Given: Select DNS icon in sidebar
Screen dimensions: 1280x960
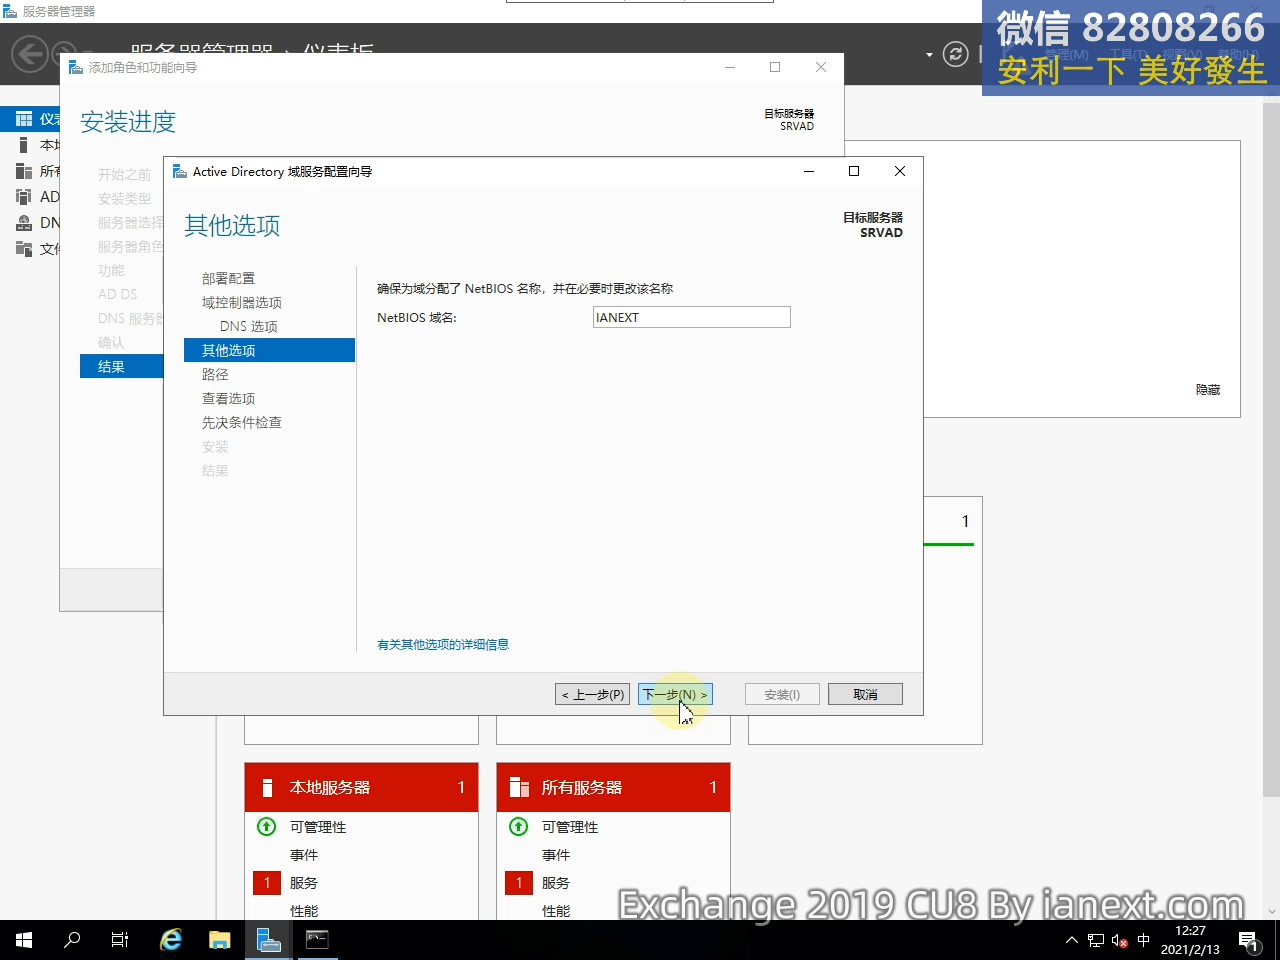Looking at the screenshot, I should tap(24, 223).
